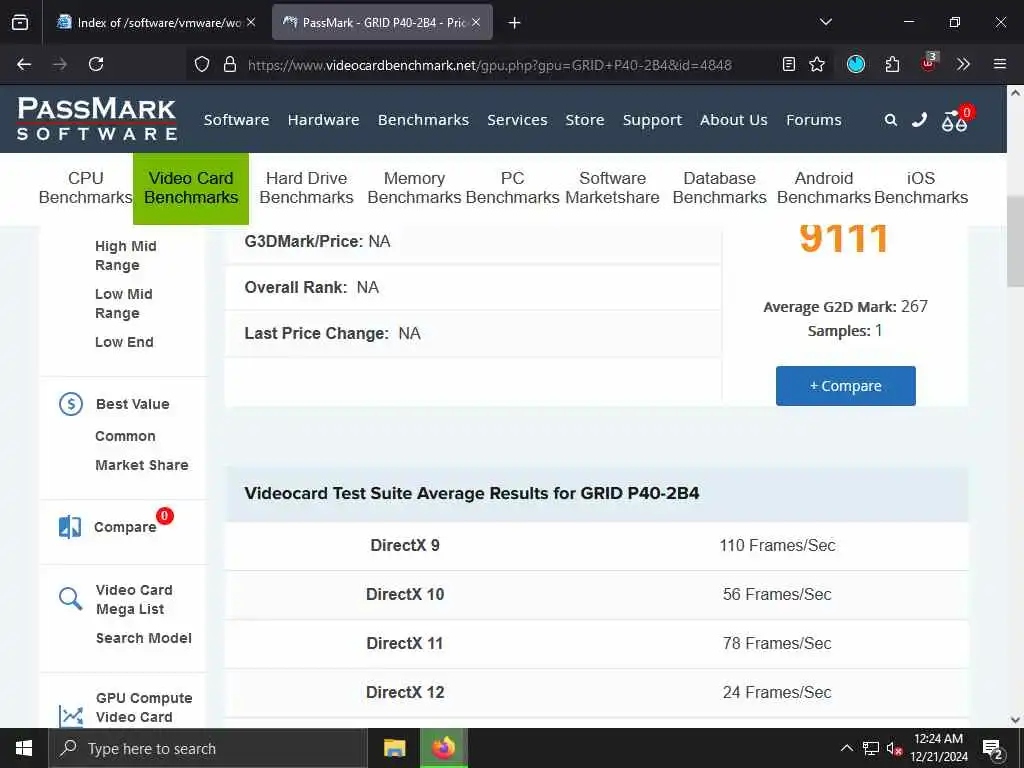
Task: Open the Software menu
Action: pos(236,120)
